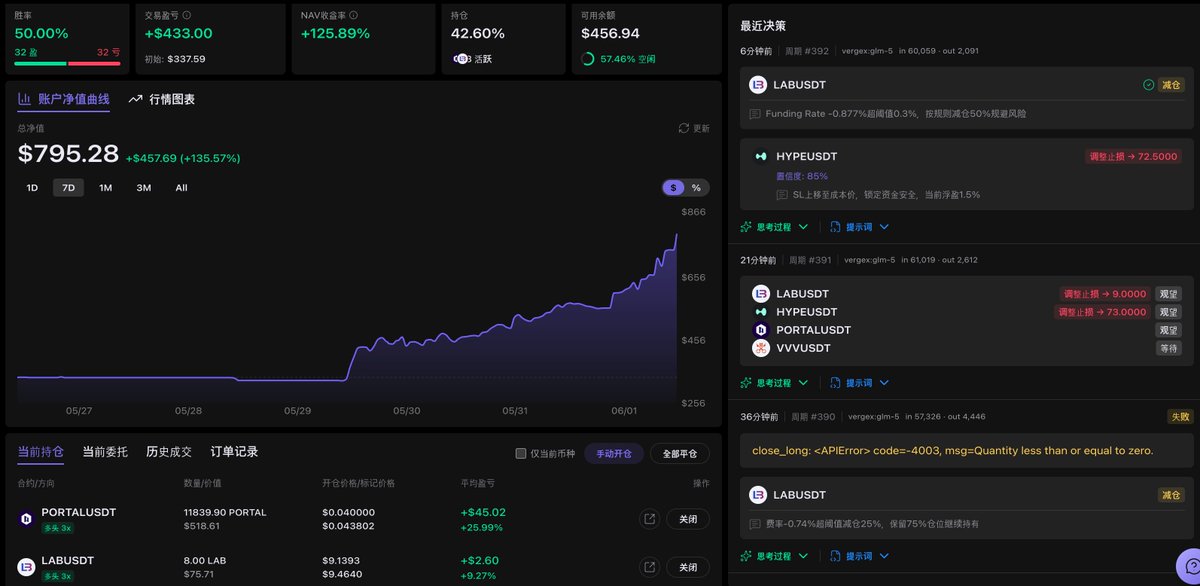Click the 等待 badge on VVVUSDT row
The width and height of the screenshot is (1200, 586).
coord(1168,348)
